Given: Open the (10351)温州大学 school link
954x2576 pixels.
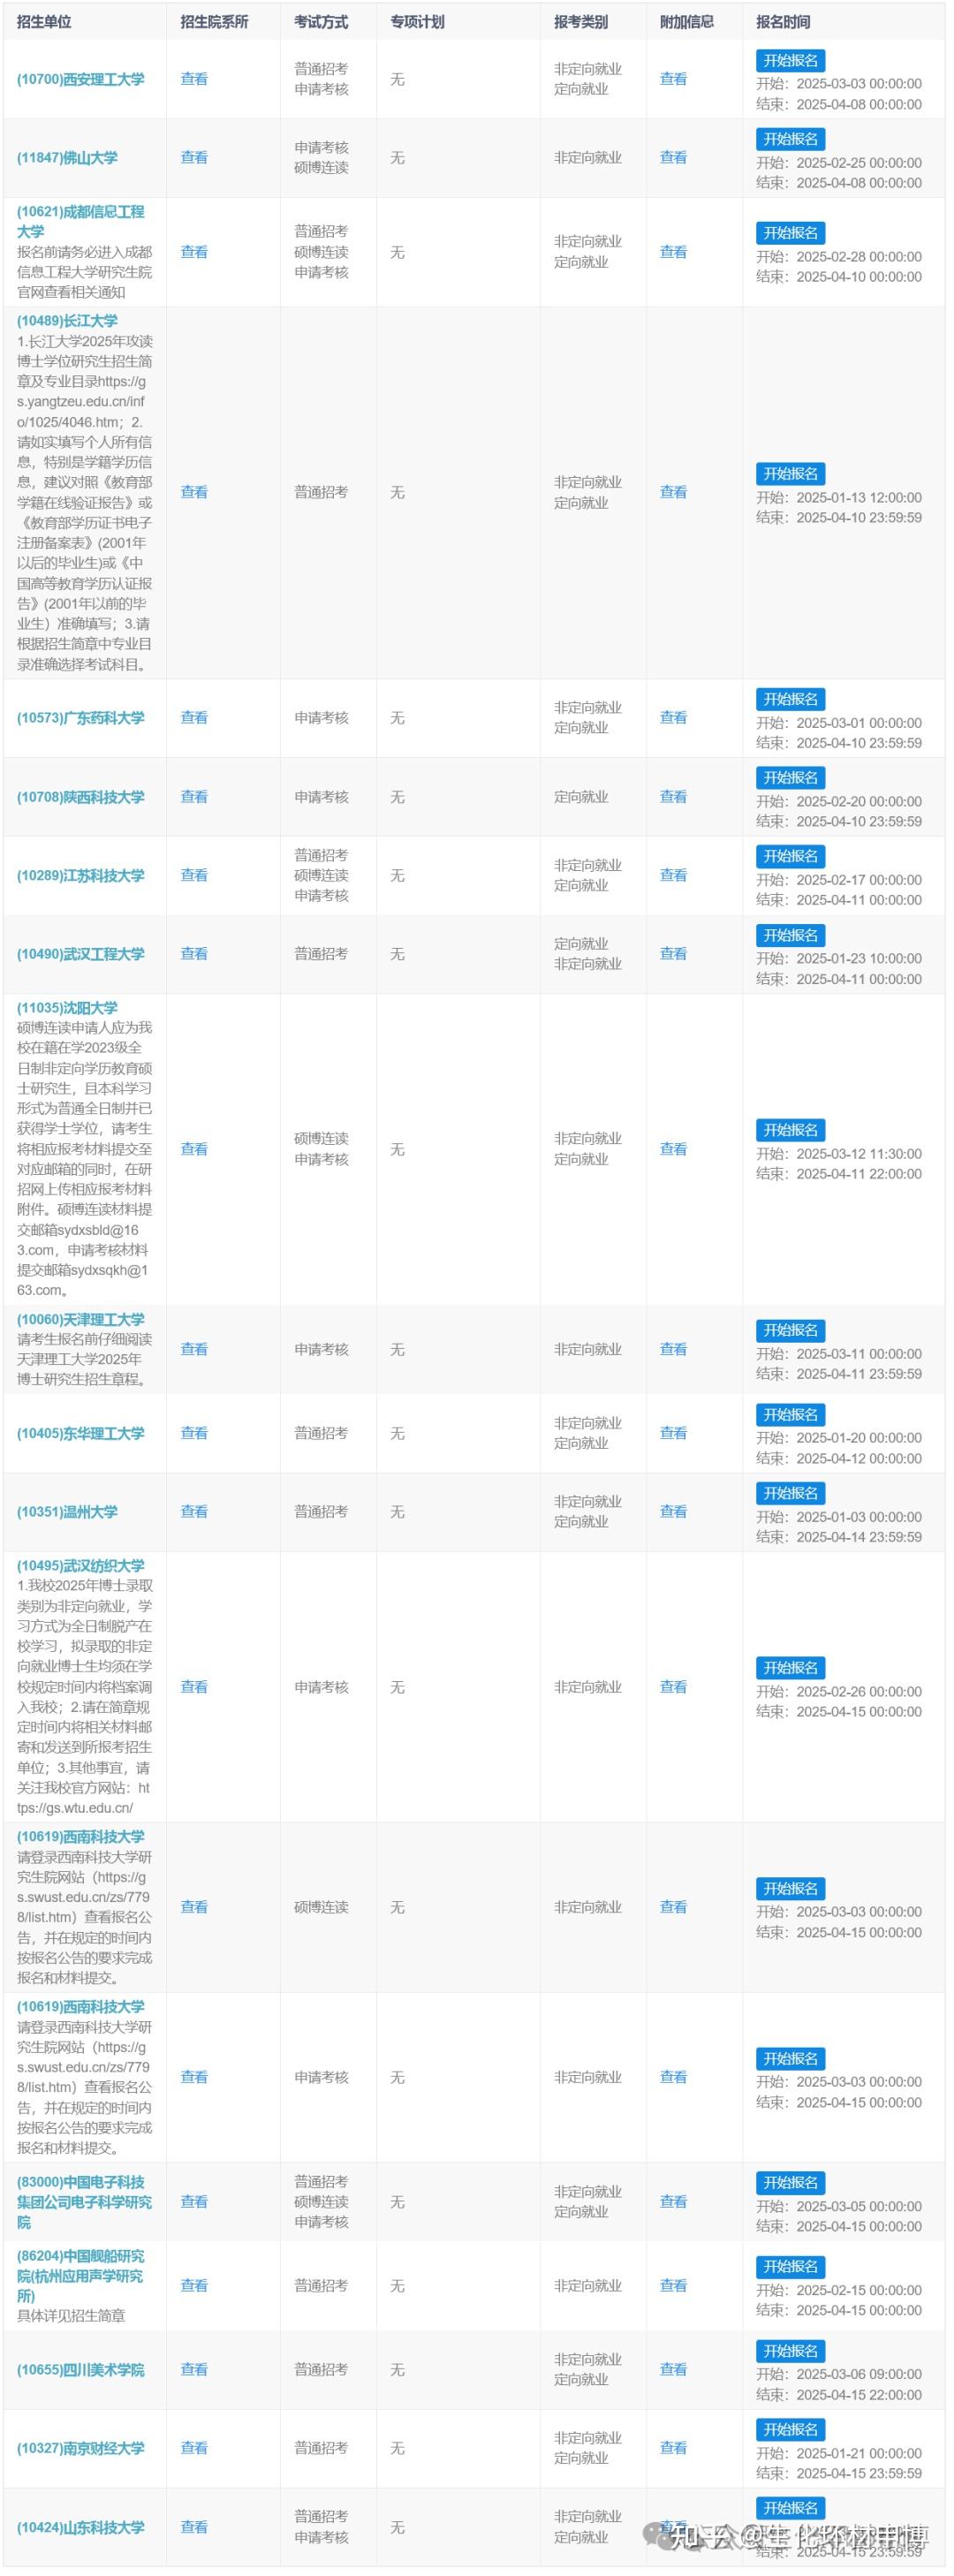Looking at the screenshot, I should click(x=67, y=1512).
